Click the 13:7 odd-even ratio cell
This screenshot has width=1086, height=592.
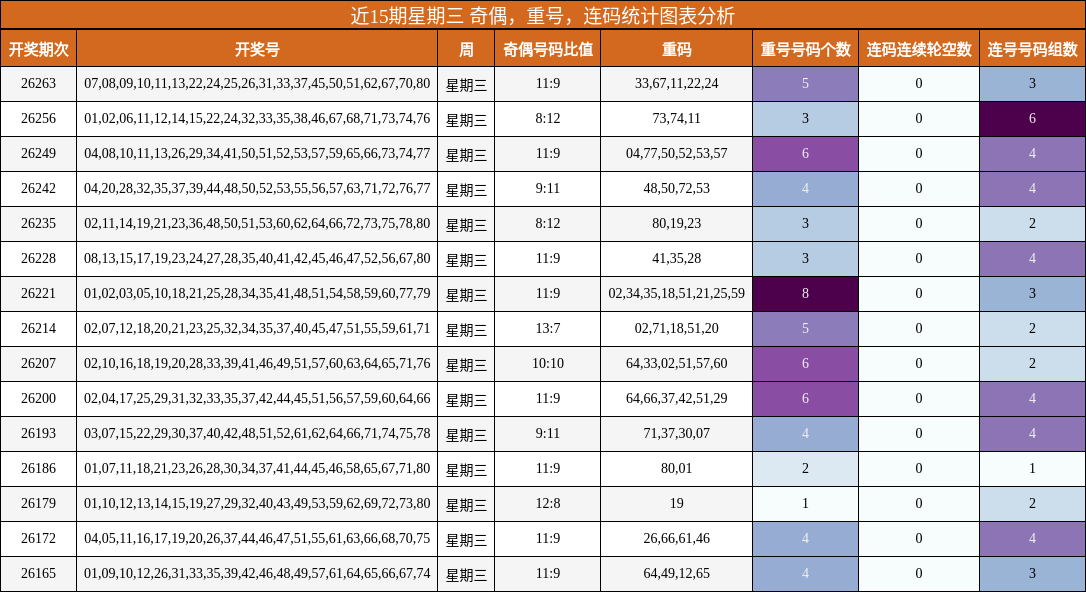[x=548, y=328]
